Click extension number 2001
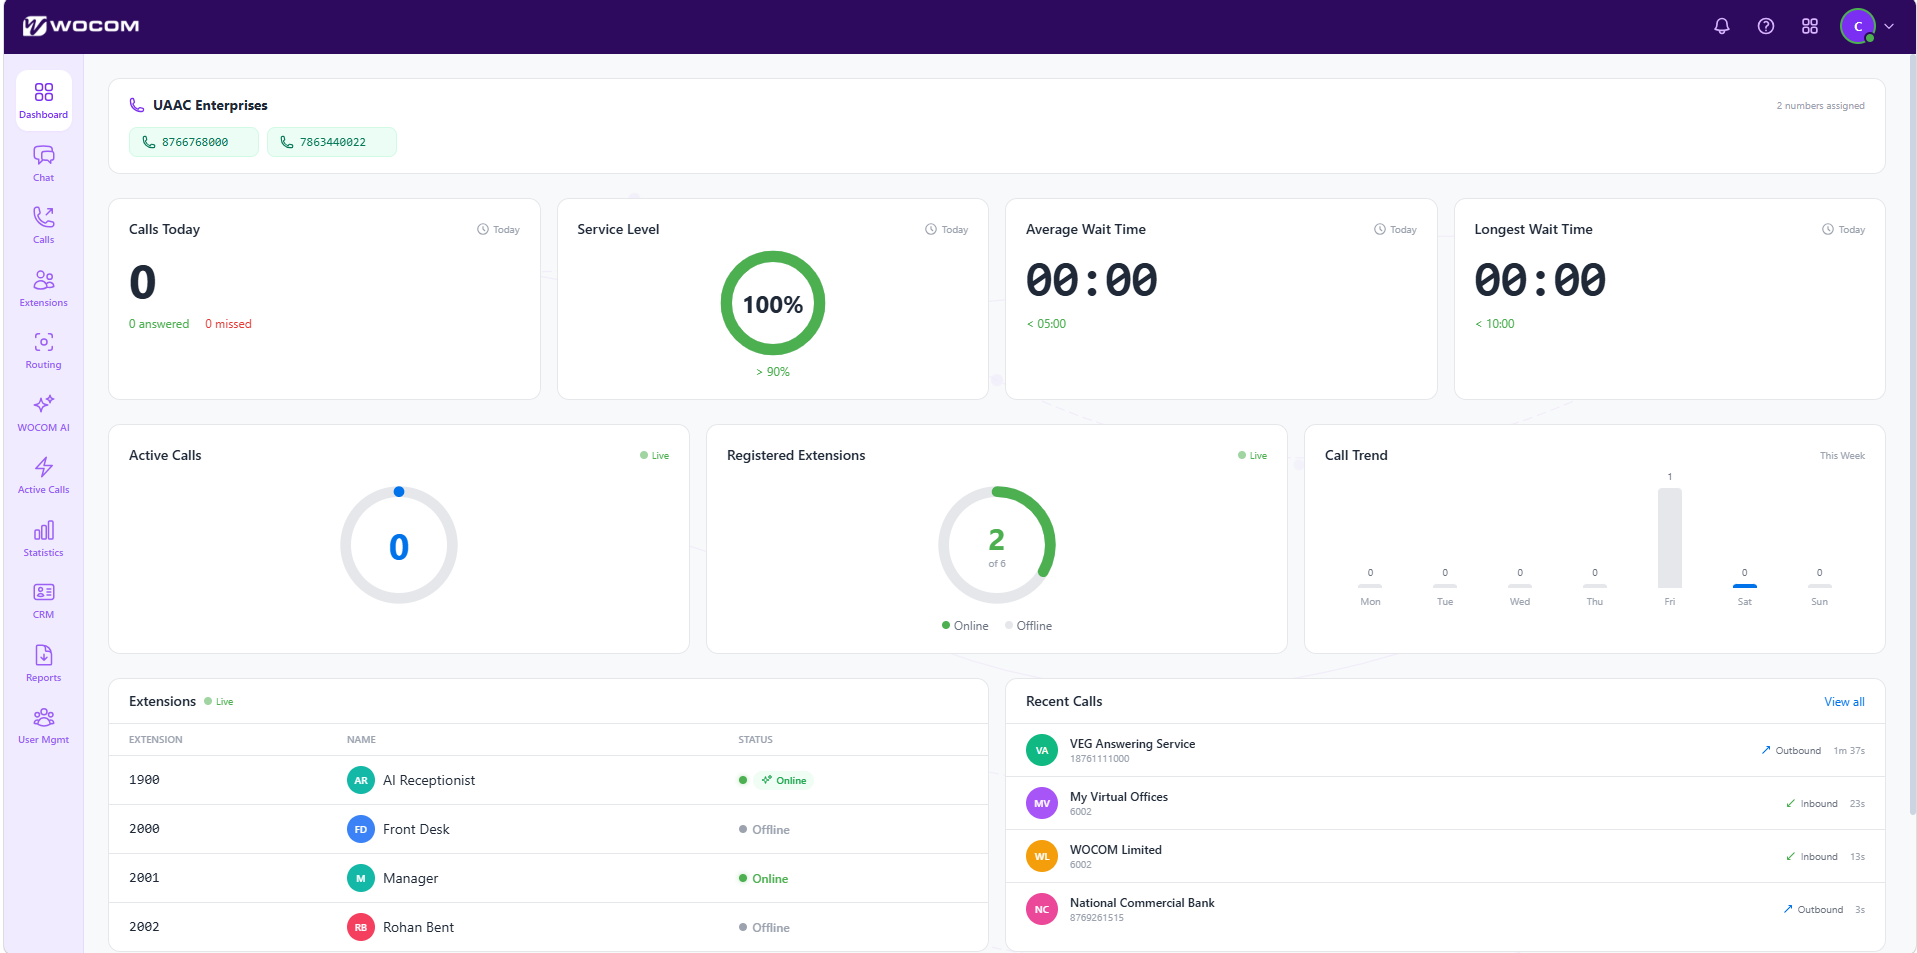The width and height of the screenshot is (1917, 953). (x=144, y=878)
